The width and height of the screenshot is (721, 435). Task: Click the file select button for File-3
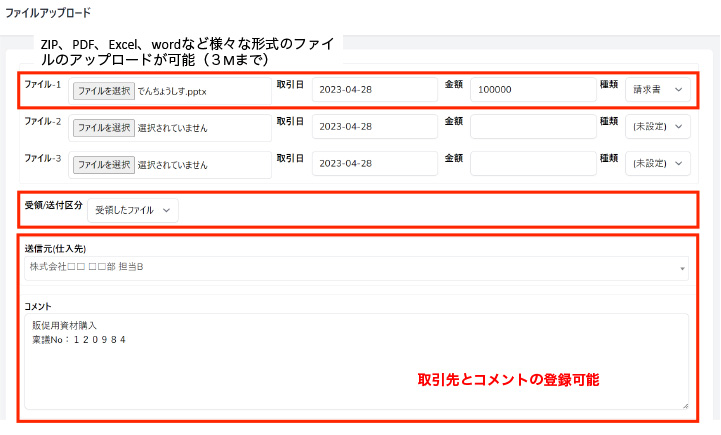click(x=104, y=163)
